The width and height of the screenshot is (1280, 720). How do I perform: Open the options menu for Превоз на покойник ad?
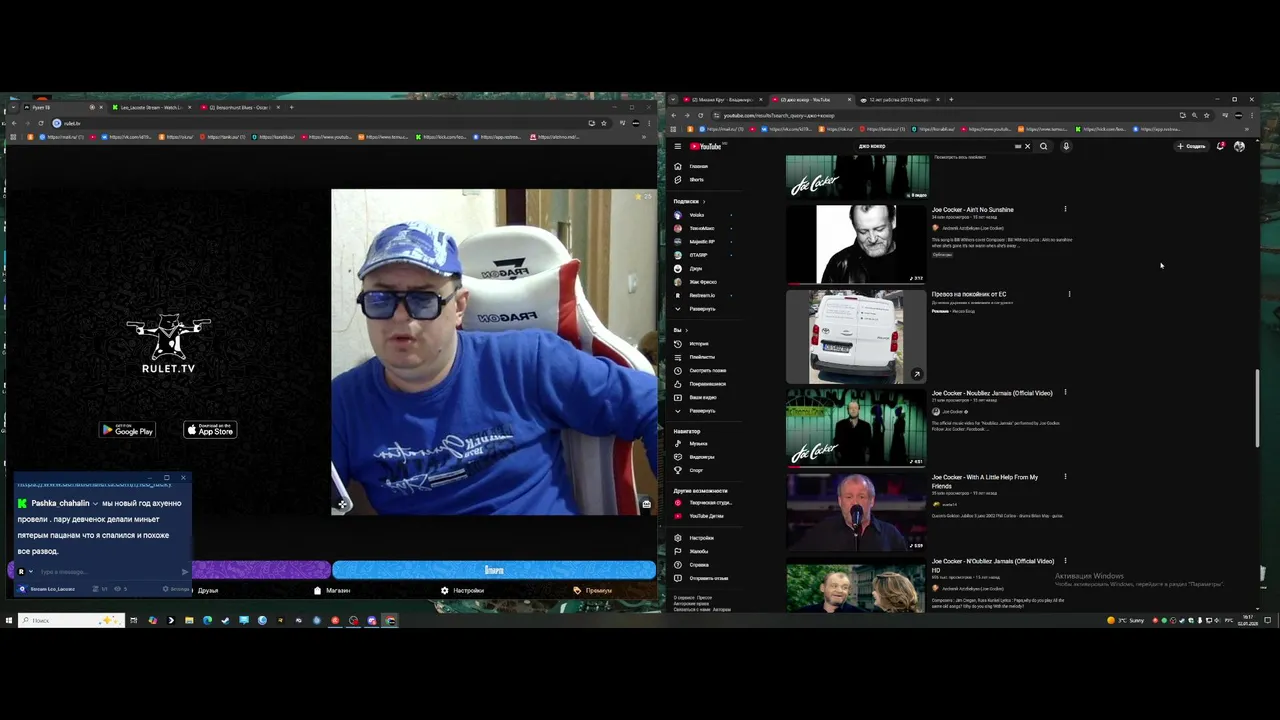[x=1069, y=294]
